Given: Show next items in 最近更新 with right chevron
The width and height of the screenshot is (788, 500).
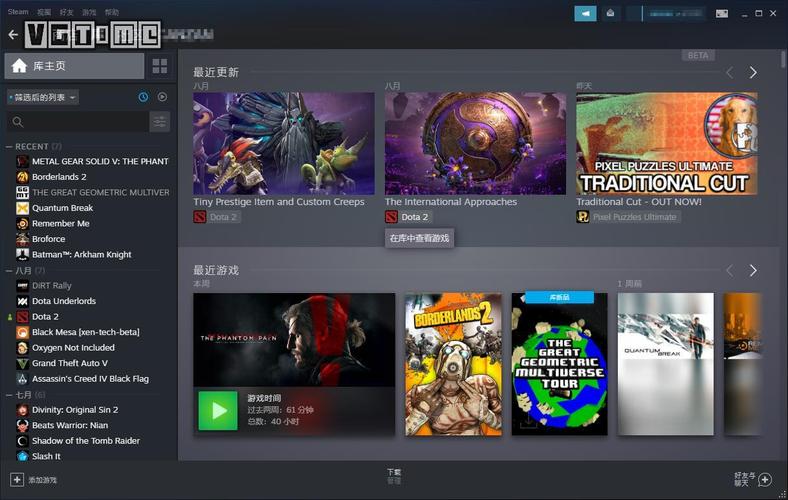Looking at the screenshot, I should [x=752, y=73].
